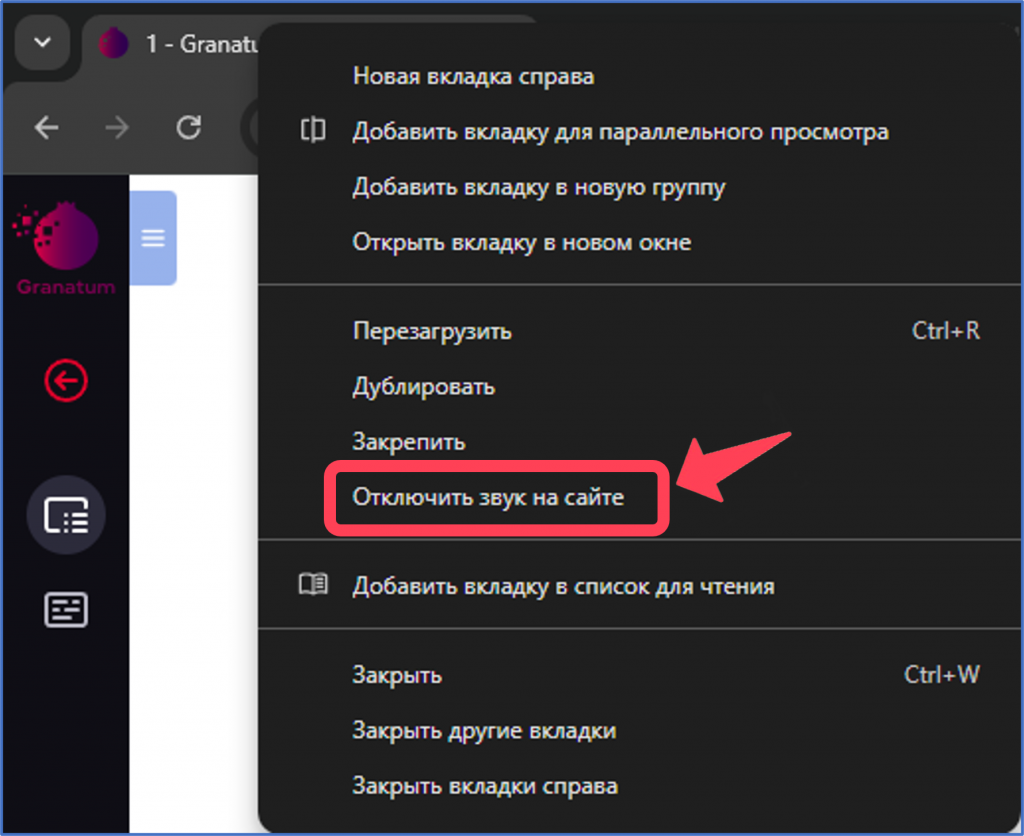This screenshot has width=1024, height=836.
Task: Click the split view icon in menu
Action: tap(313, 130)
